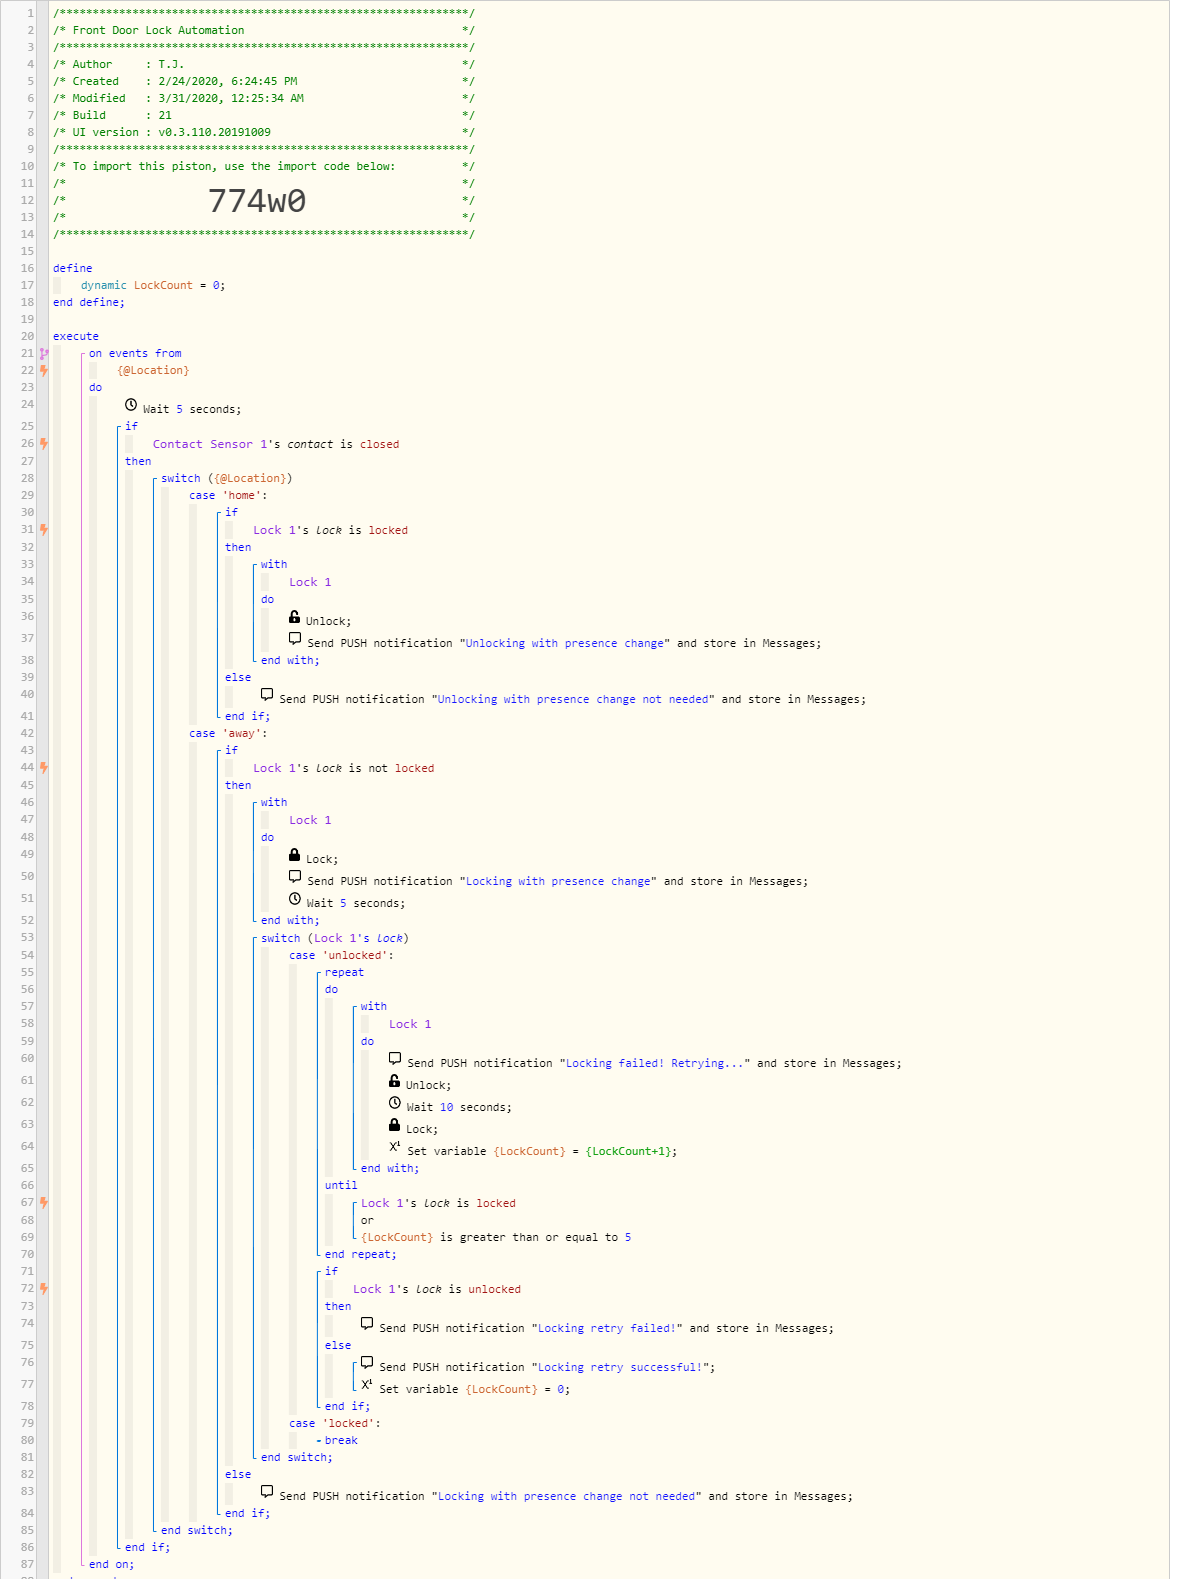Click Contact Sensor 1's contact is closed condition
The width and height of the screenshot is (1178, 1579).
(x=276, y=444)
